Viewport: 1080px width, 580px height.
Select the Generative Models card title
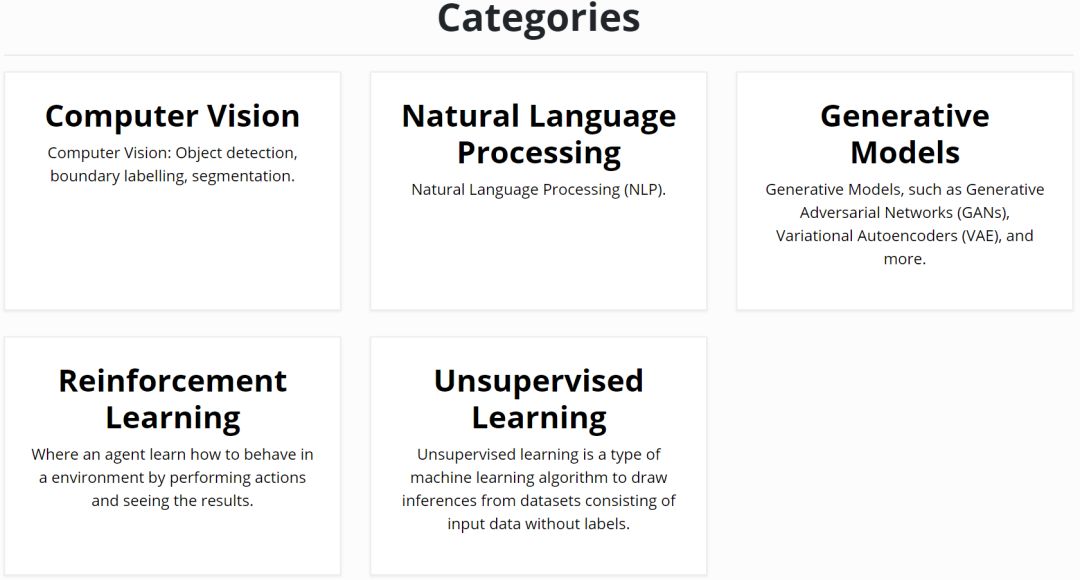tap(904, 134)
